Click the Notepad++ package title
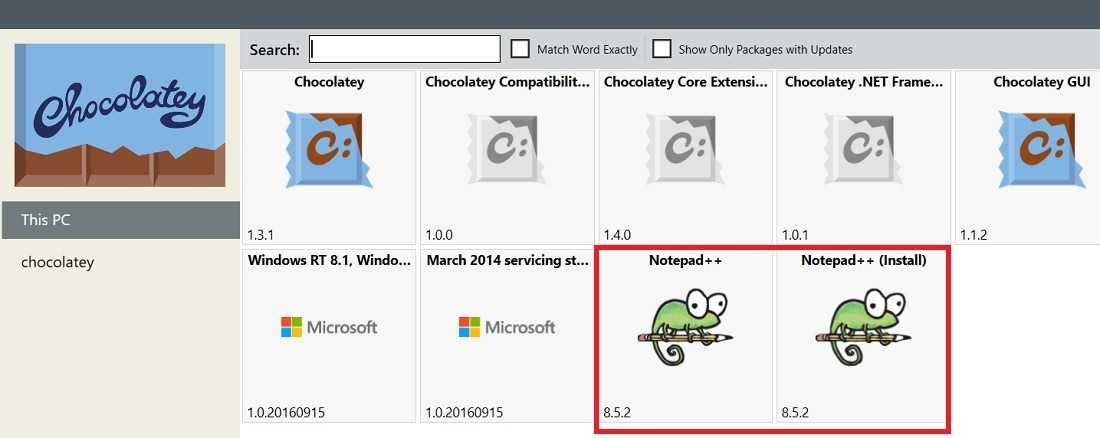 (x=686, y=260)
